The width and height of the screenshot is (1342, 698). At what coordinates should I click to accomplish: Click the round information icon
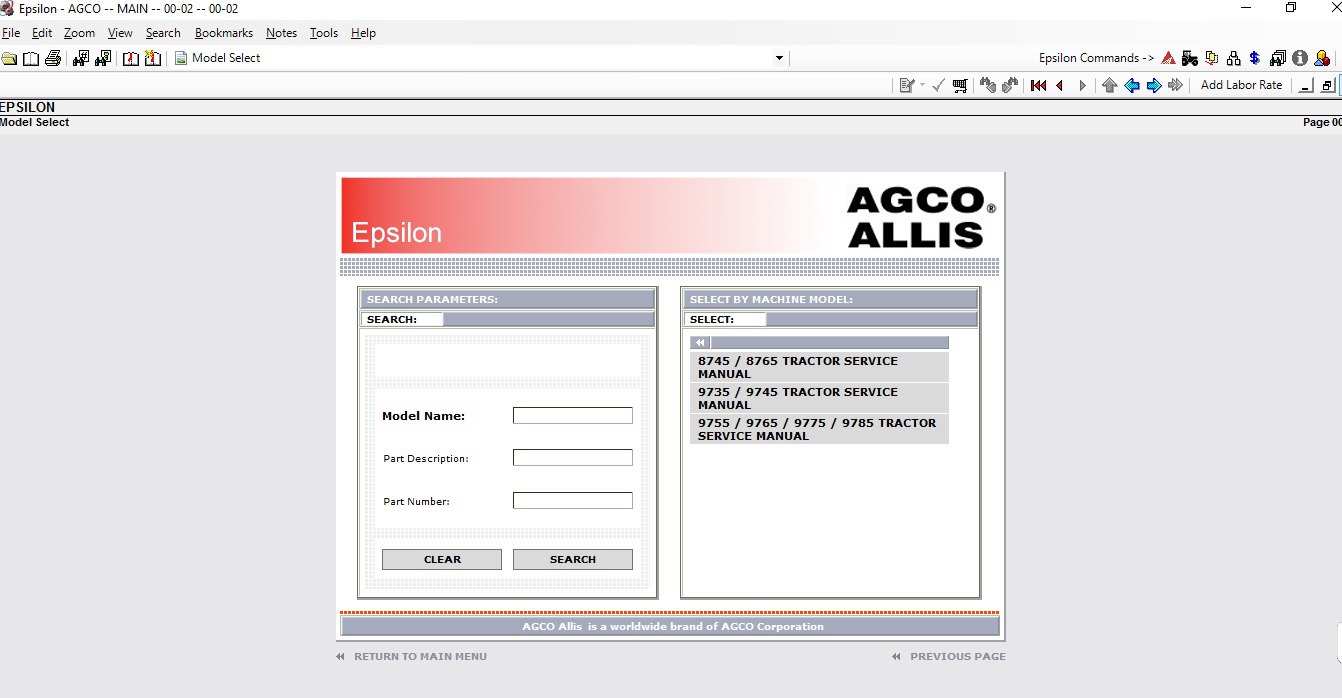[x=1300, y=58]
